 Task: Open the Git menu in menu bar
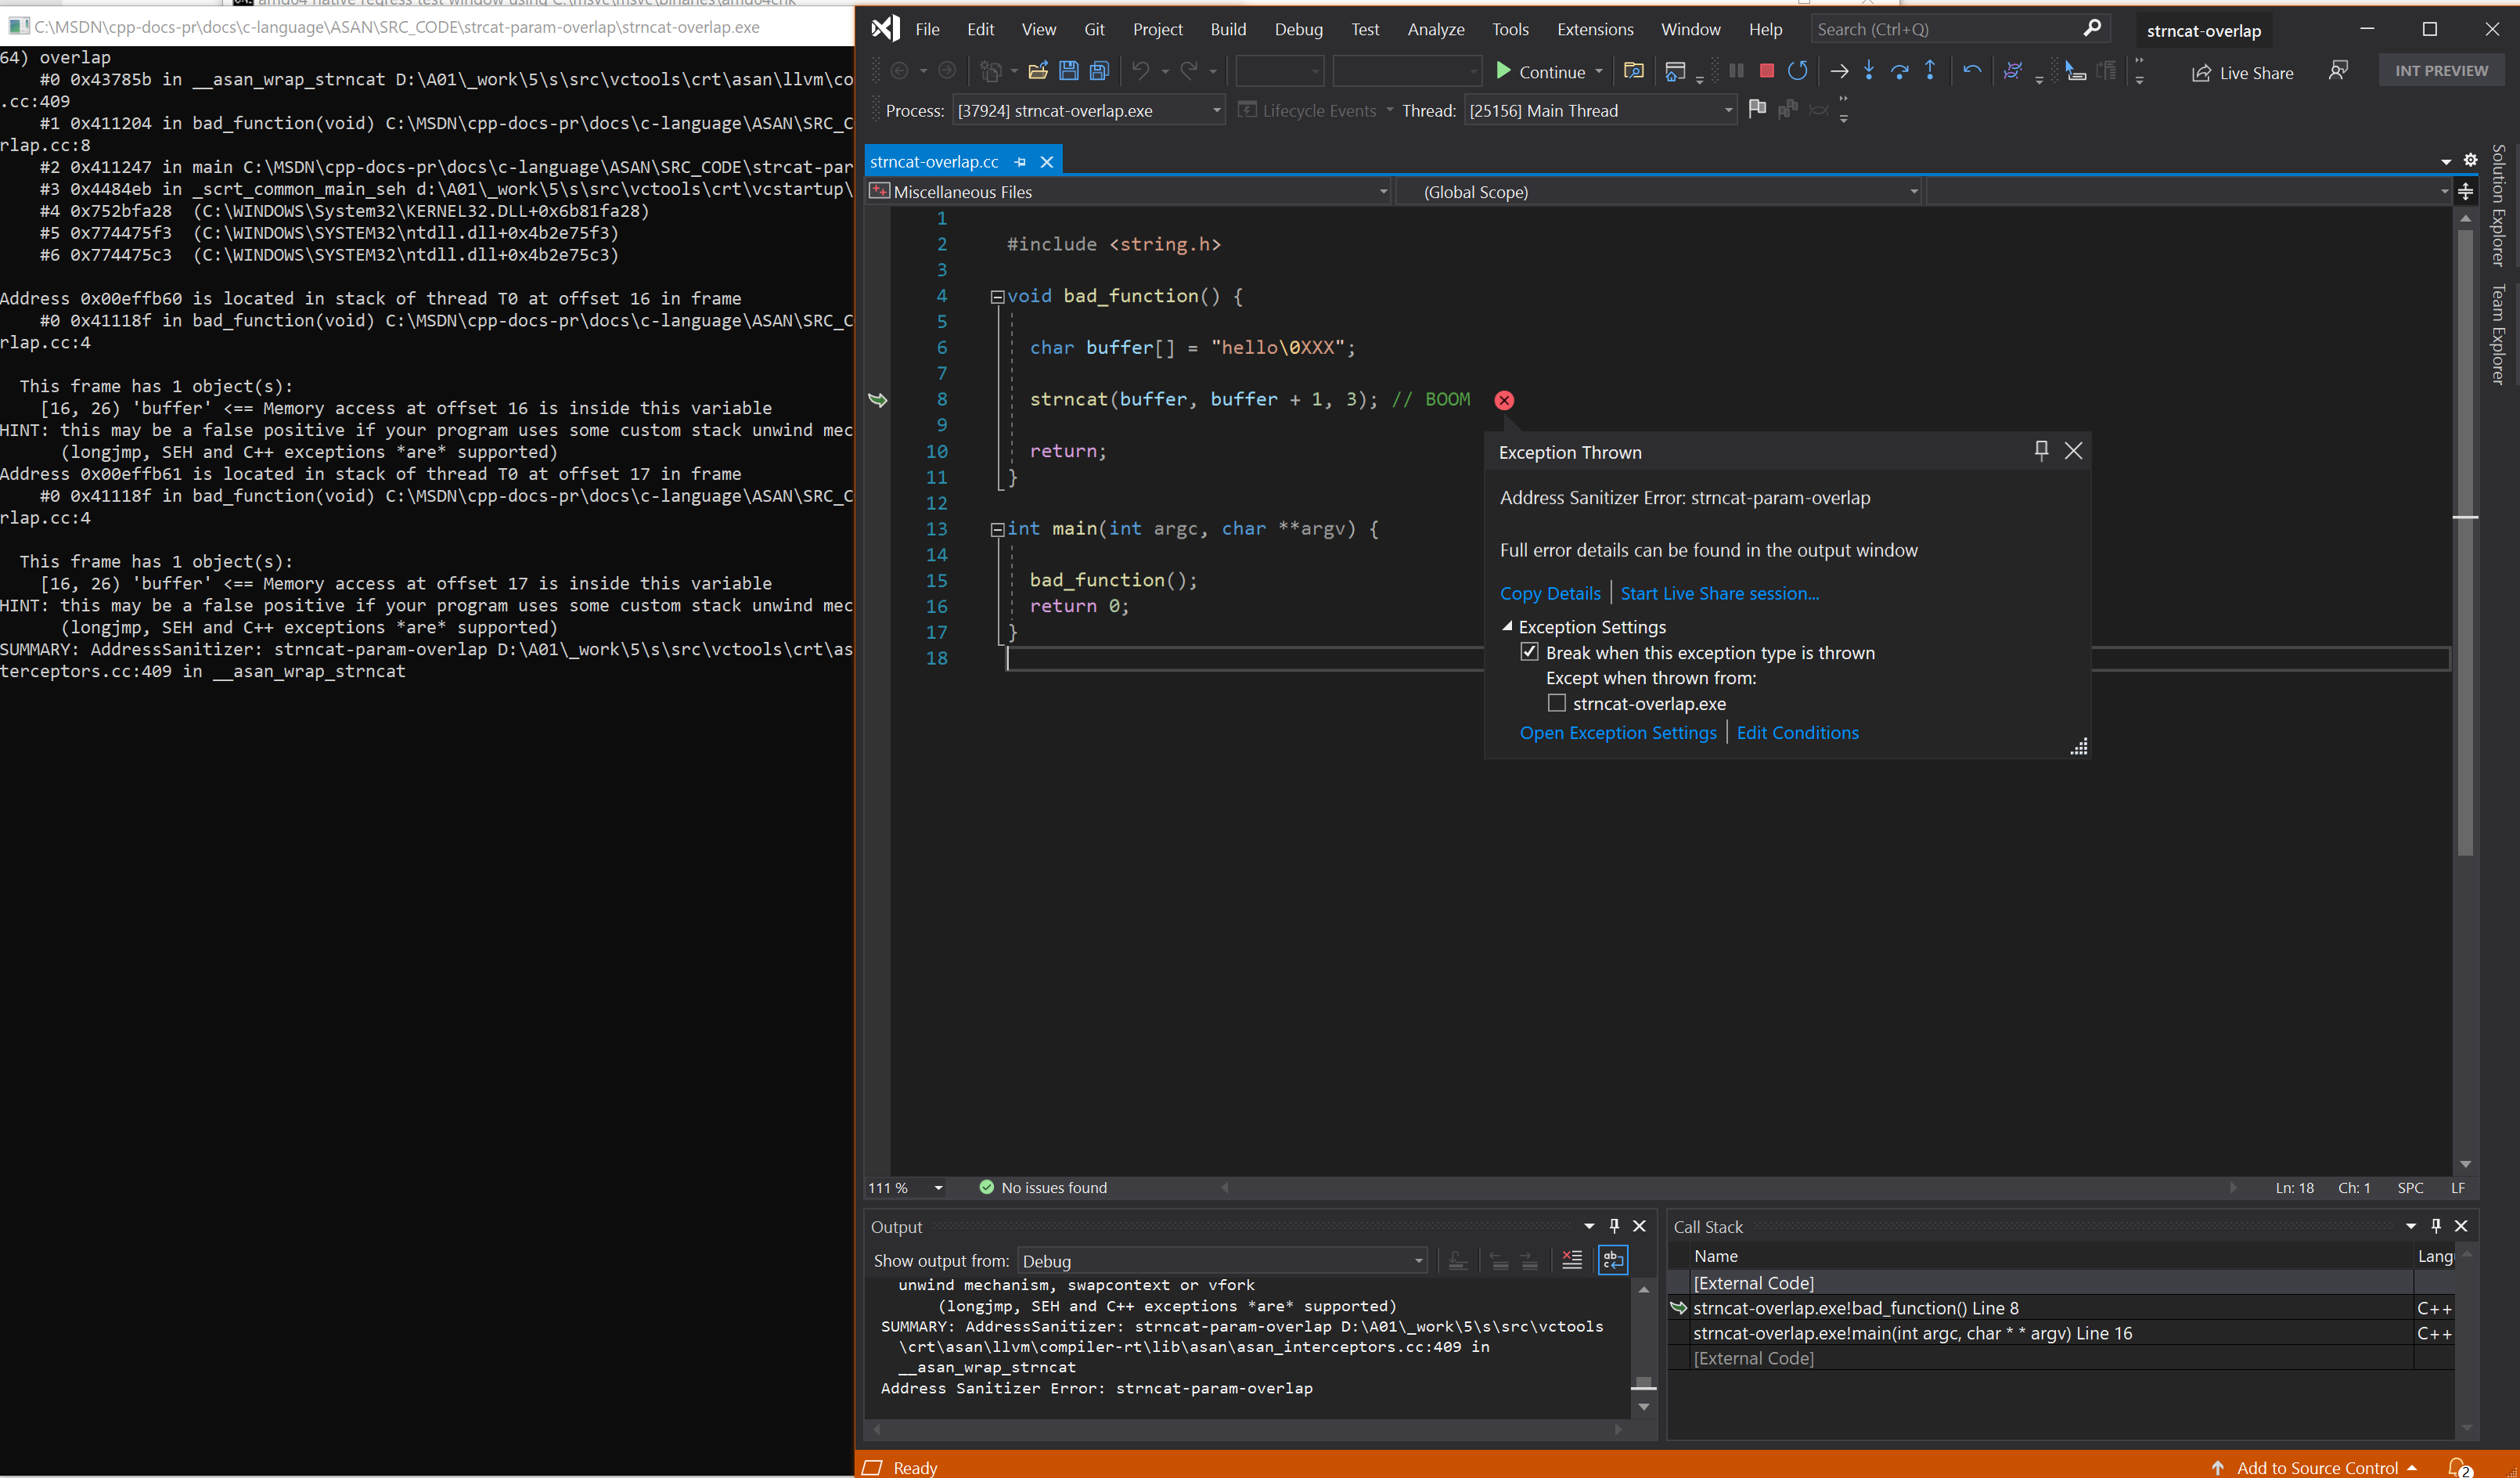point(1087,28)
